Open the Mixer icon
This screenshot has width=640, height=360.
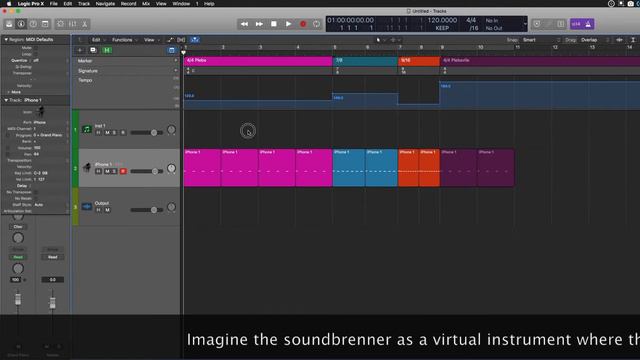click(x=73, y=24)
